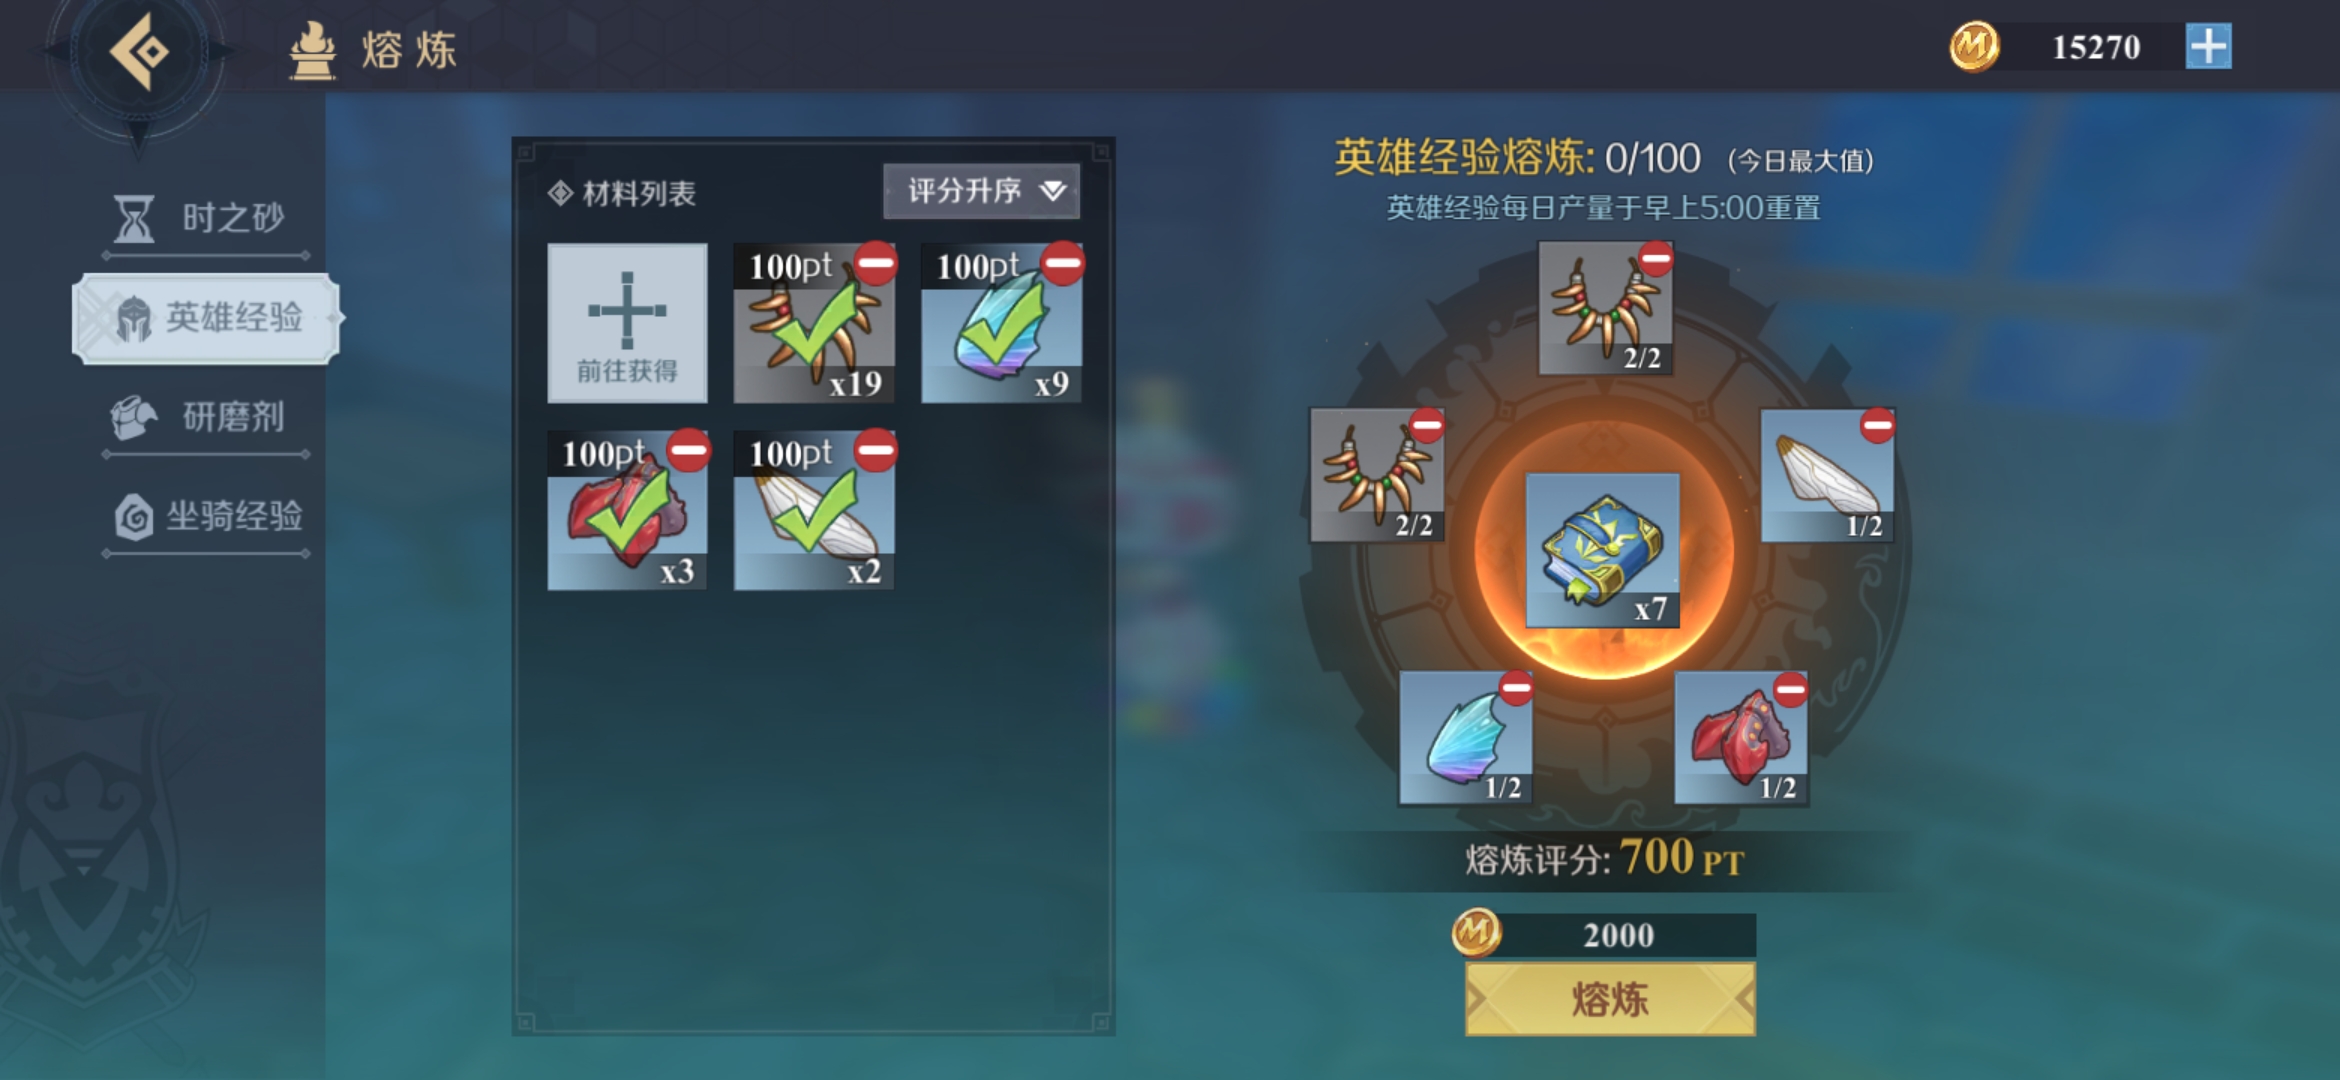Screen dimensions: 2340x1080
Task: Switch to the 研磨剂 tab
Action: [206, 417]
